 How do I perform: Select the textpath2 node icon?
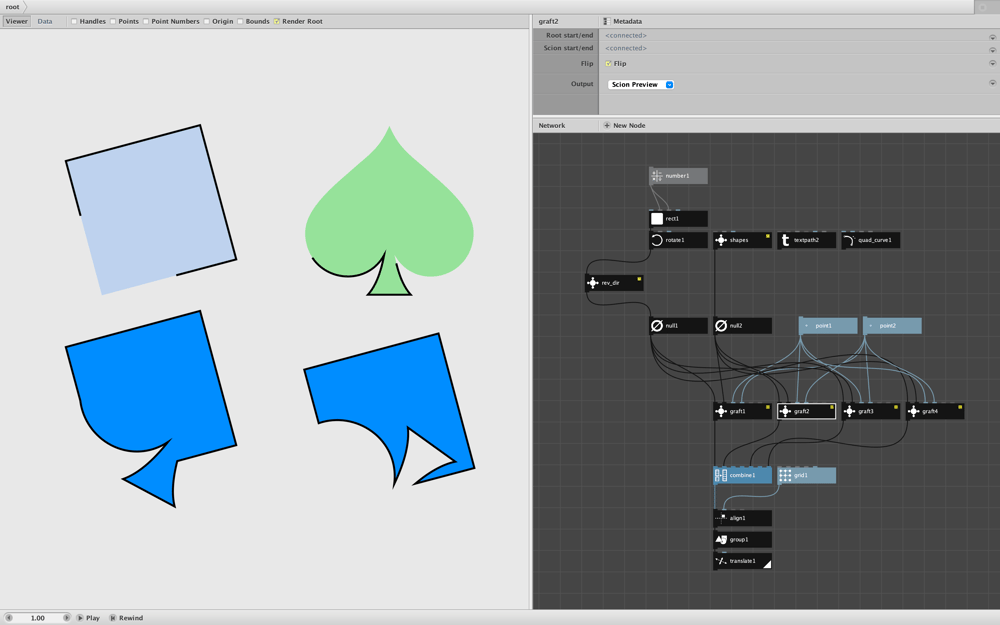pos(785,240)
